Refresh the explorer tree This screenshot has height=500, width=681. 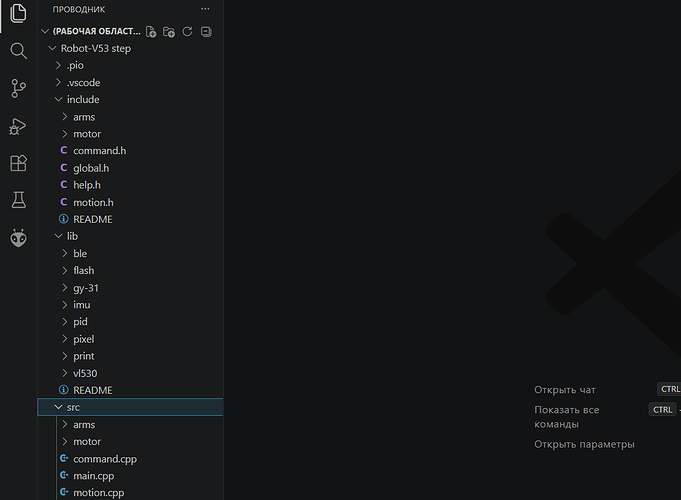[187, 32]
